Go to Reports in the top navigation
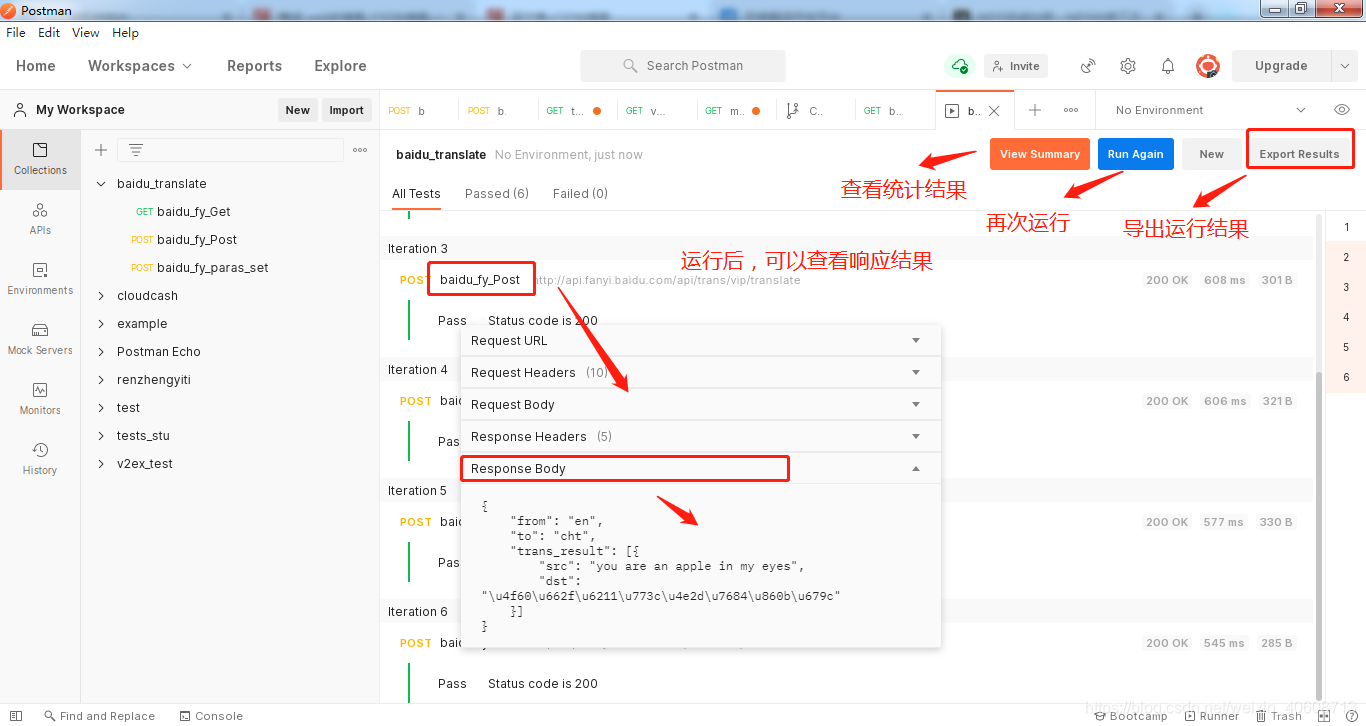1366x726 pixels. (254, 66)
